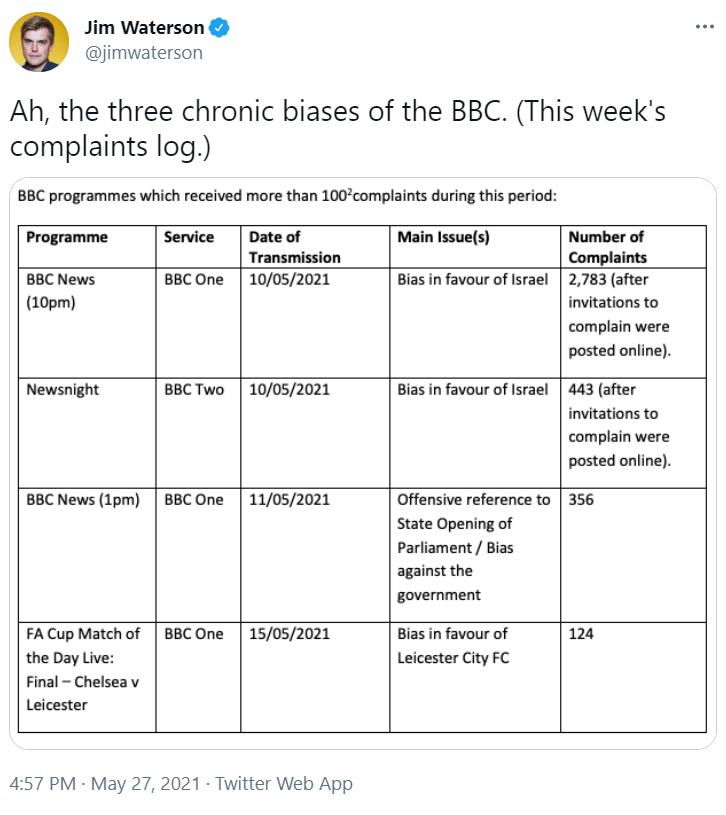Click the blue verified badge
Viewport: 726px width, 815px height.
pos(219,28)
